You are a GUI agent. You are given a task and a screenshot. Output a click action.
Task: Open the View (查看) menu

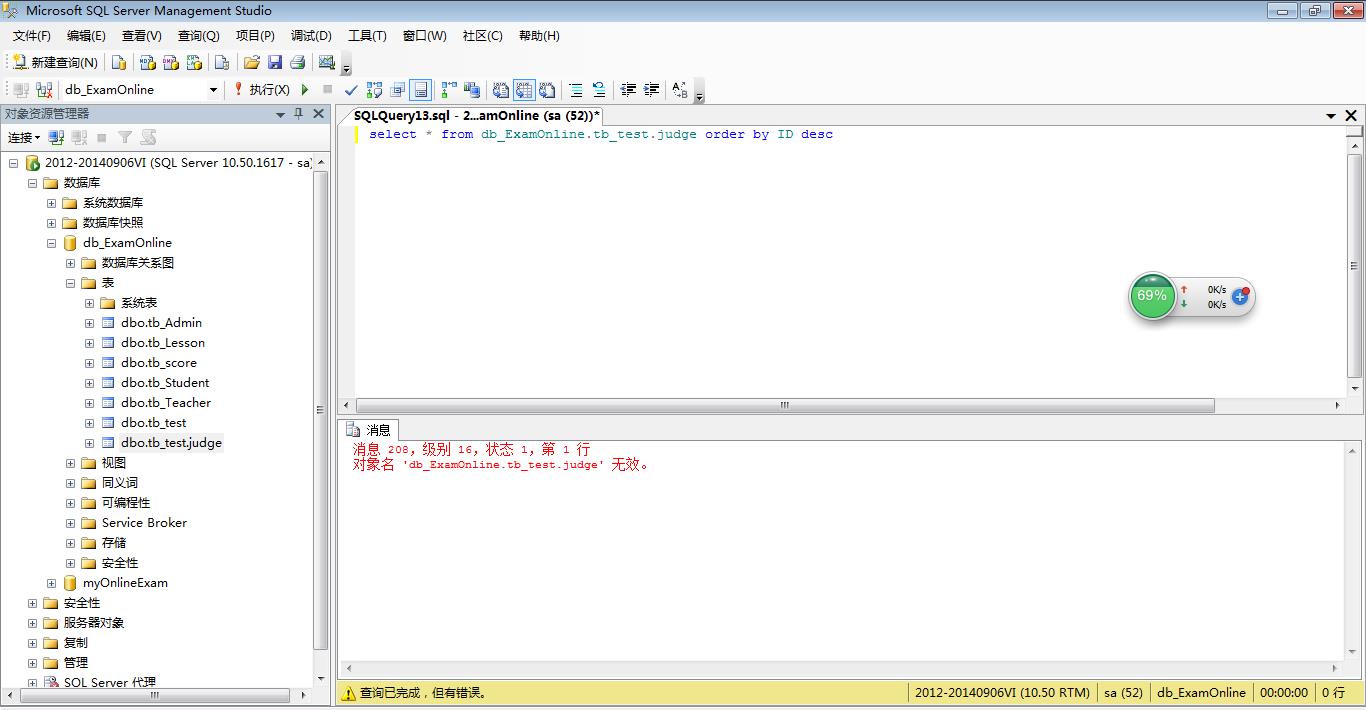pyautogui.click(x=142, y=36)
